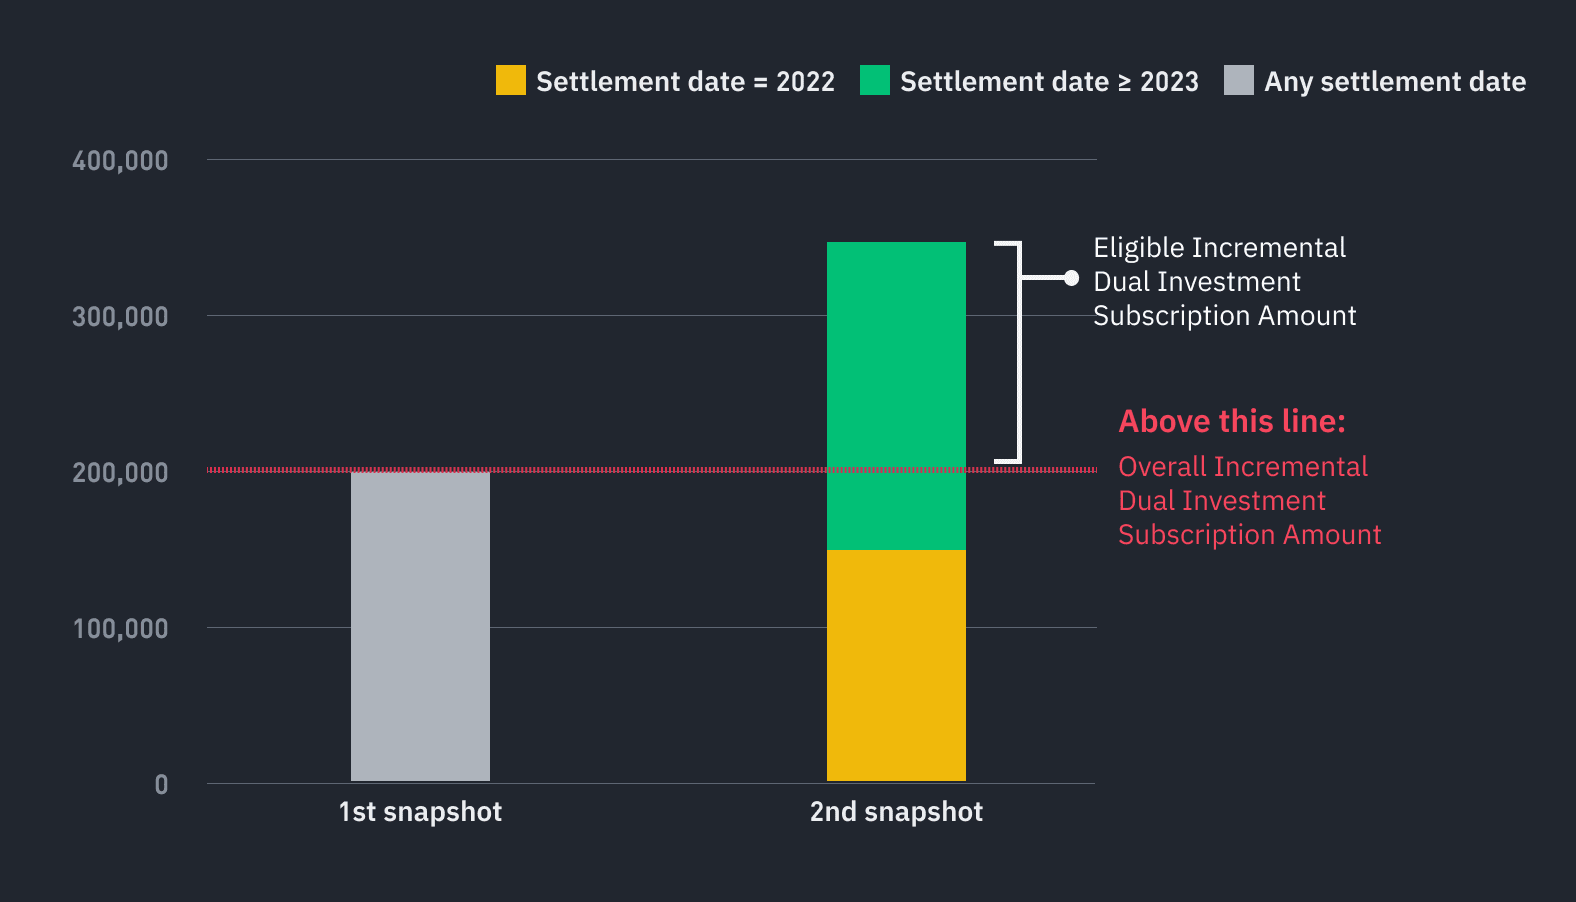Click the white bracket marker dot
Viewport: 1576px width, 902px height.
click(x=1071, y=278)
